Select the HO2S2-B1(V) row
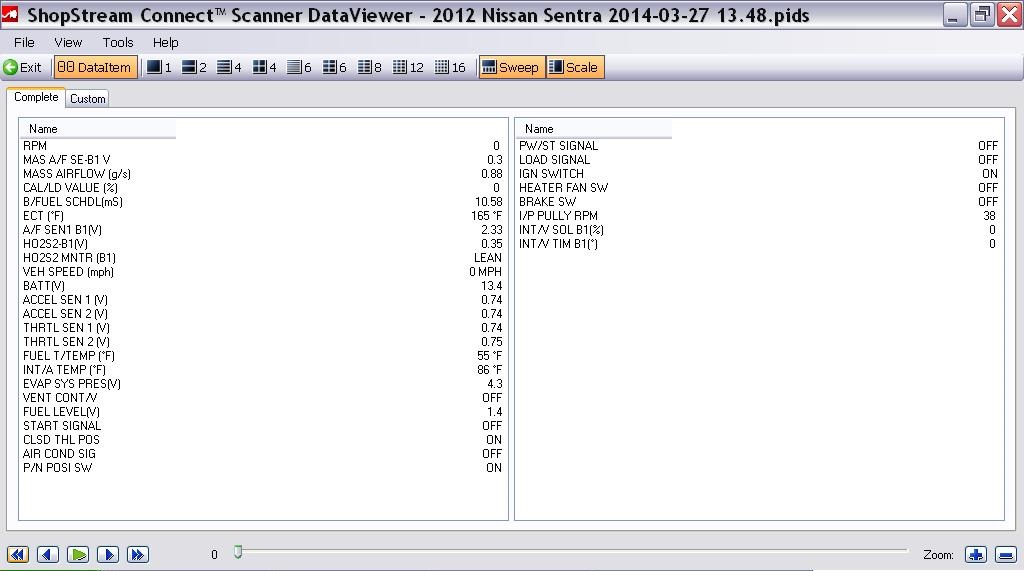Viewport: 1024px width, 571px height. [263, 244]
